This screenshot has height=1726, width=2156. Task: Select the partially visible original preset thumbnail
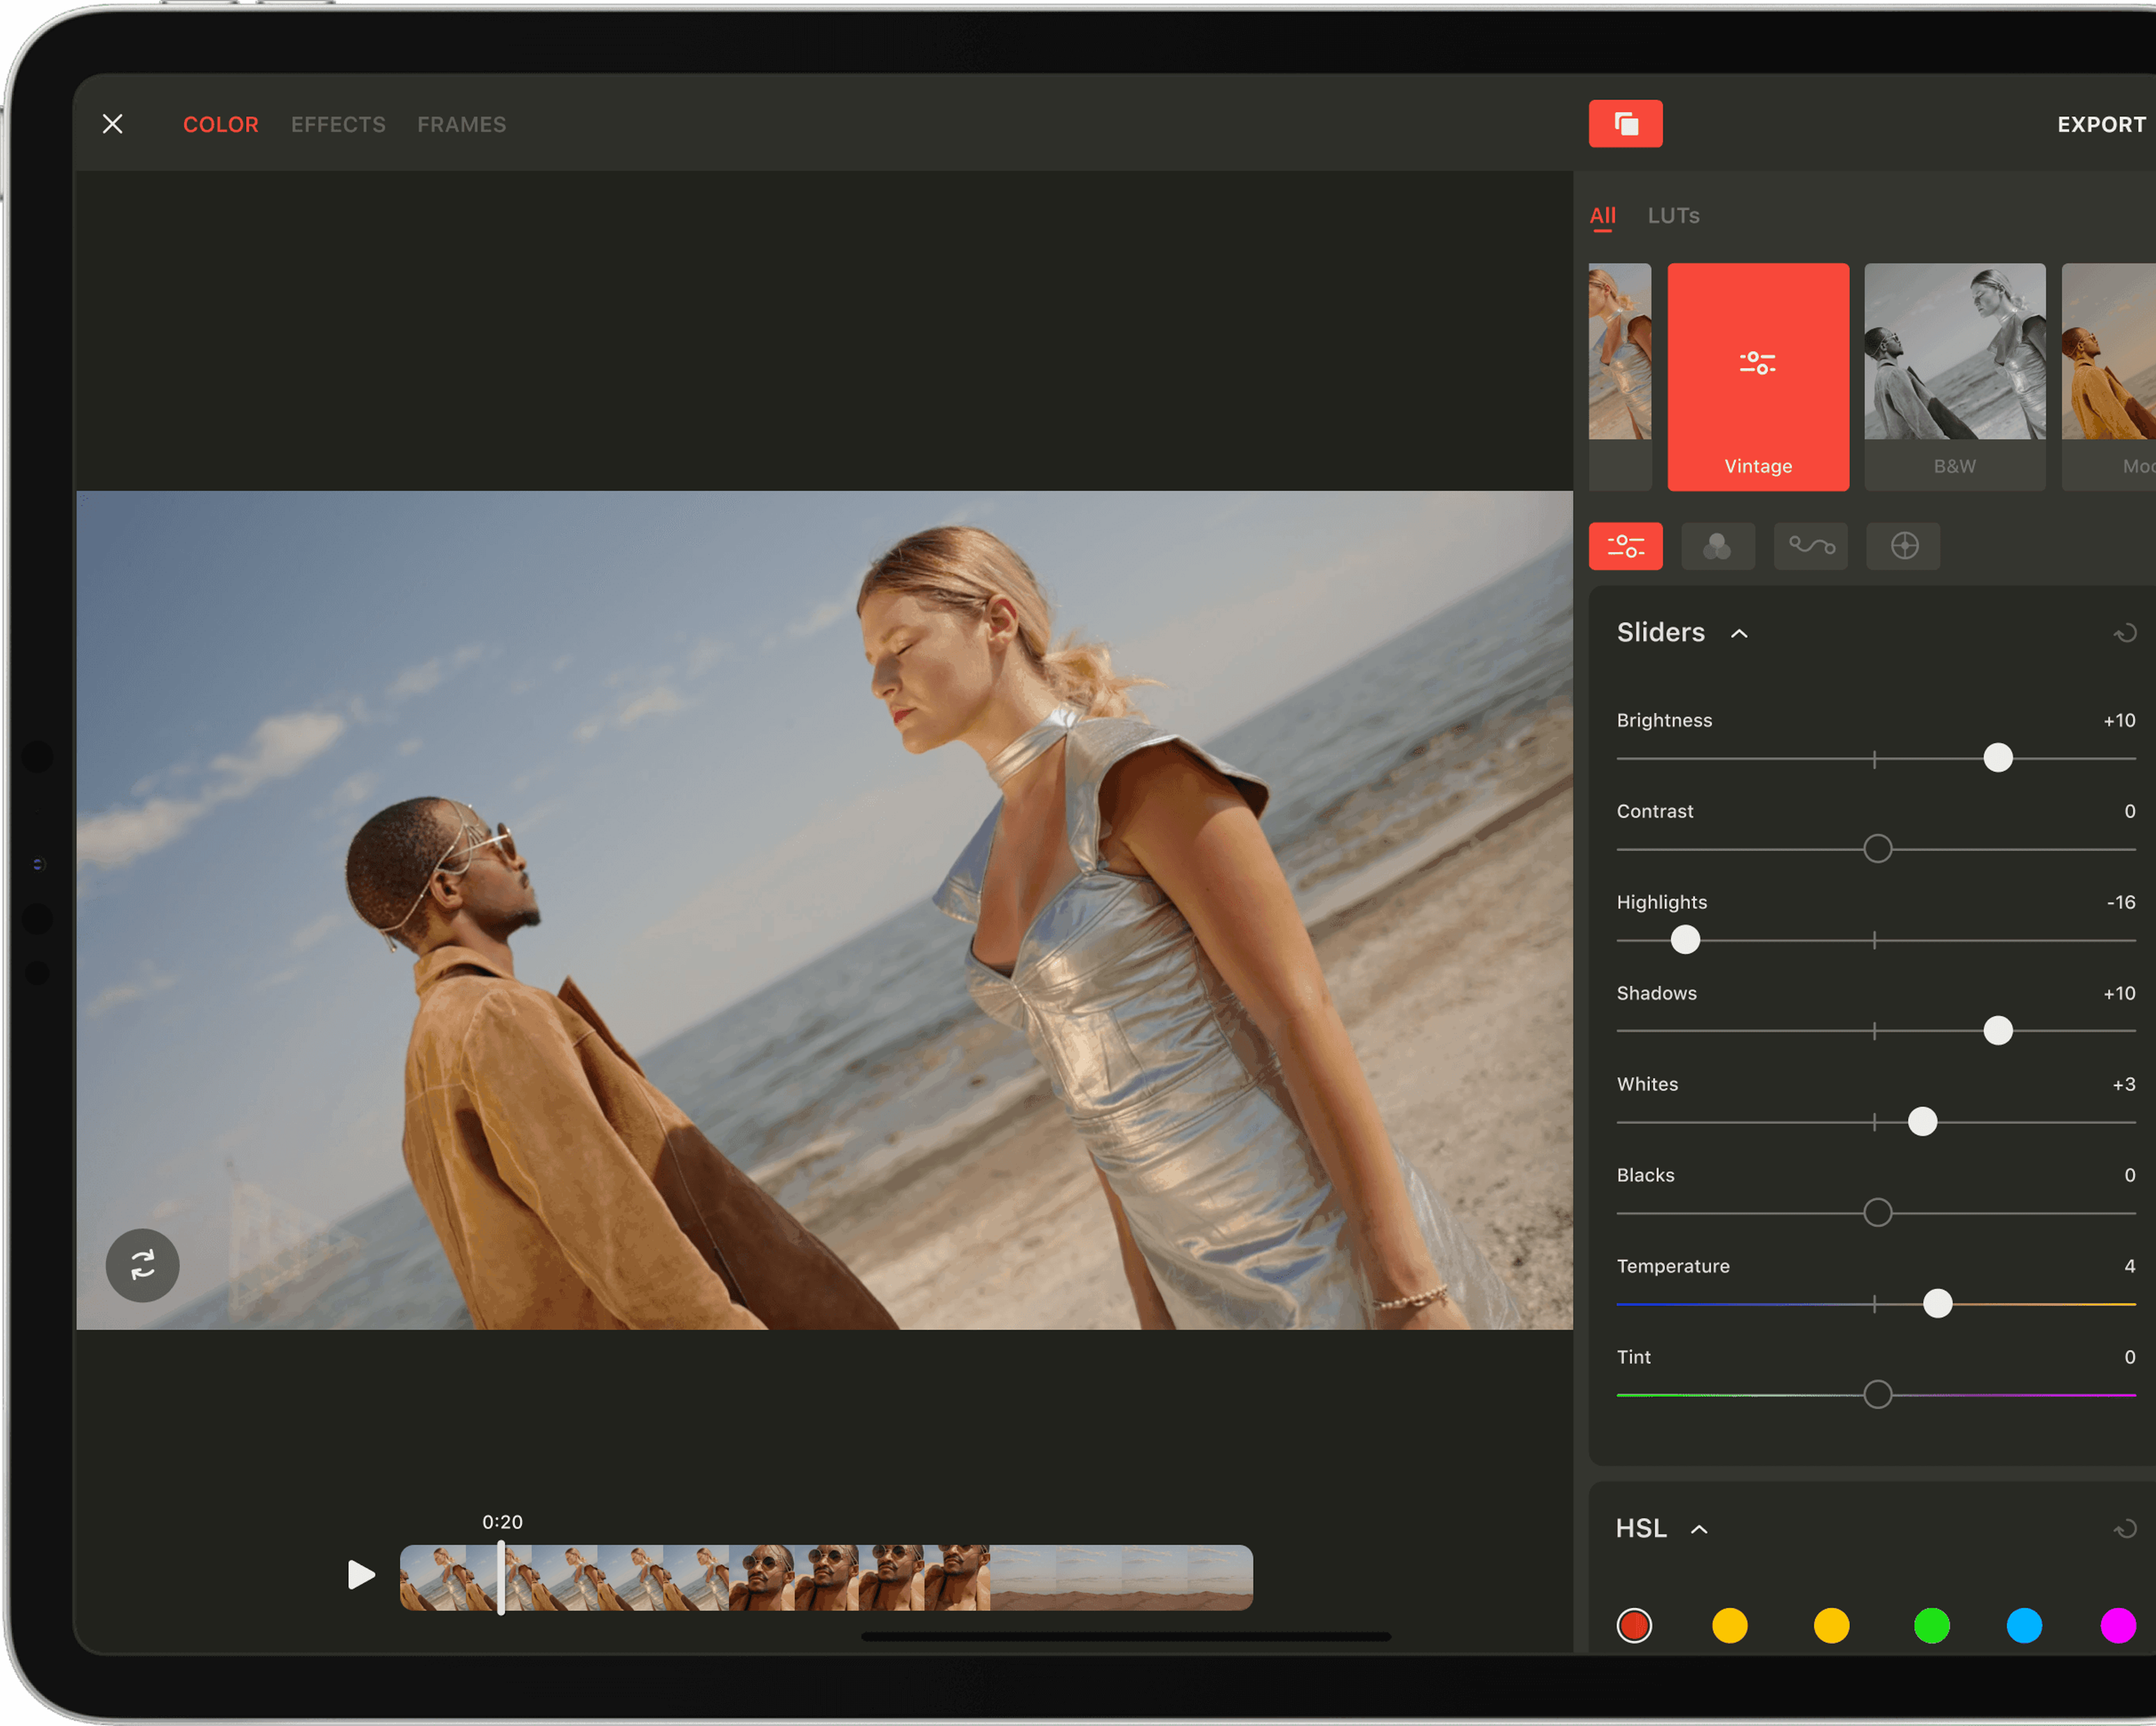(x=1620, y=377)
